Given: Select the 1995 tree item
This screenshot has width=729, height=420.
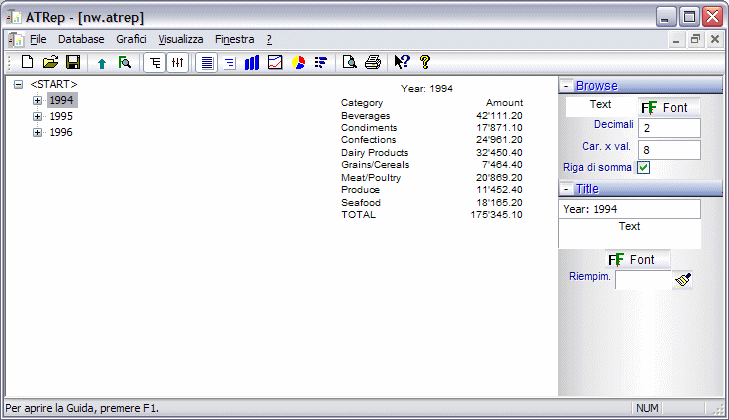Looking at the screenshot, I should click(x=61, y=116).
